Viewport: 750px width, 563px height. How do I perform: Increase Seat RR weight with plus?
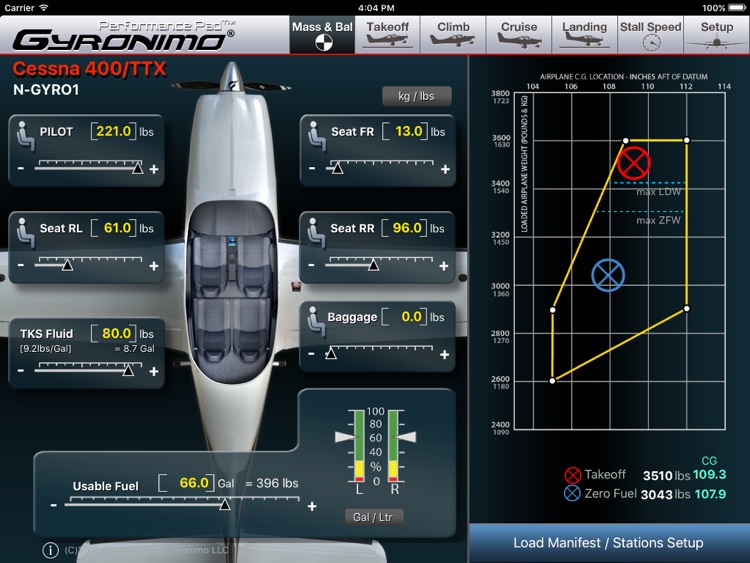click(444, 265)
